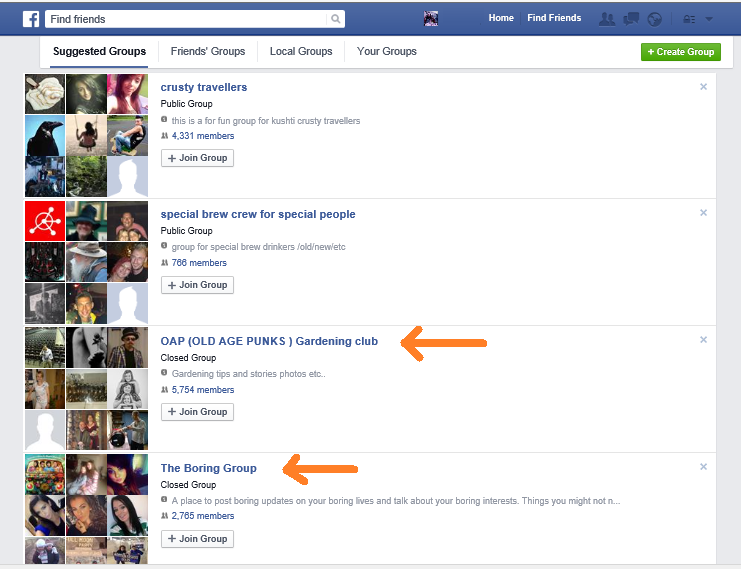Click the search magnifier icon
The width and height of the screenshot is (741, 569).
(x=336, y=19)
